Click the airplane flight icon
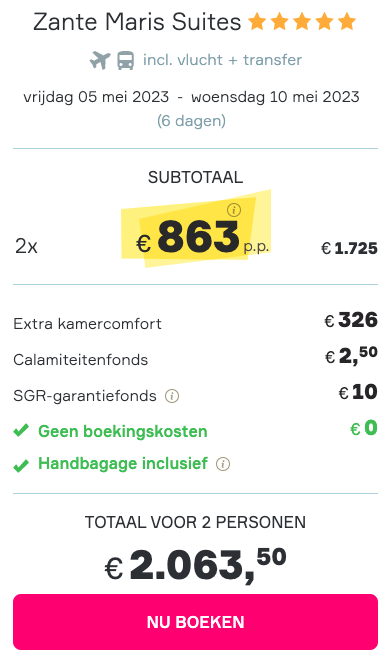Screen dimensions: 388x663 tap(100, 60)
